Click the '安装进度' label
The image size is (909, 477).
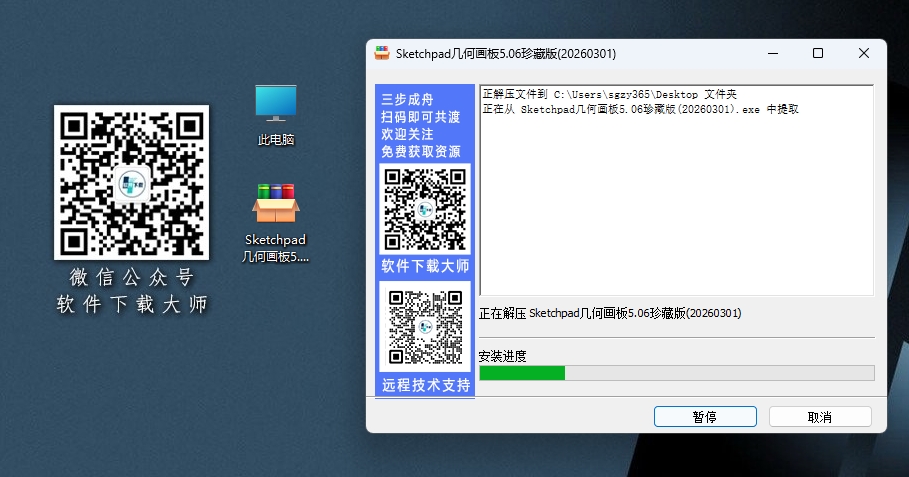pyautogui.click(x=503, y=356)
